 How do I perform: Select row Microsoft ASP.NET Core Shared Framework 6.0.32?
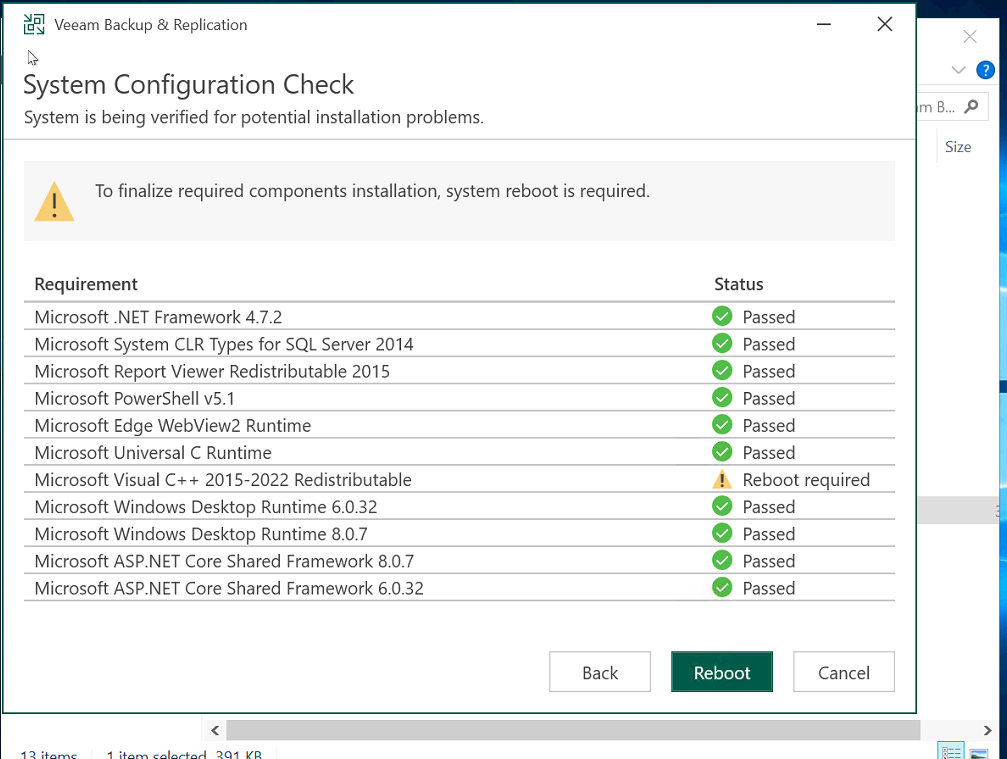459,588
